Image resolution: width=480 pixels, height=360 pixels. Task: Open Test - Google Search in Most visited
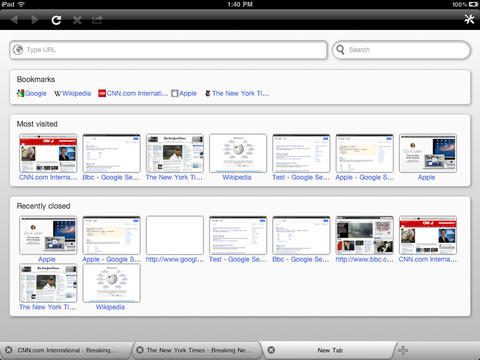pyautogui.click(x=301, y=154)
